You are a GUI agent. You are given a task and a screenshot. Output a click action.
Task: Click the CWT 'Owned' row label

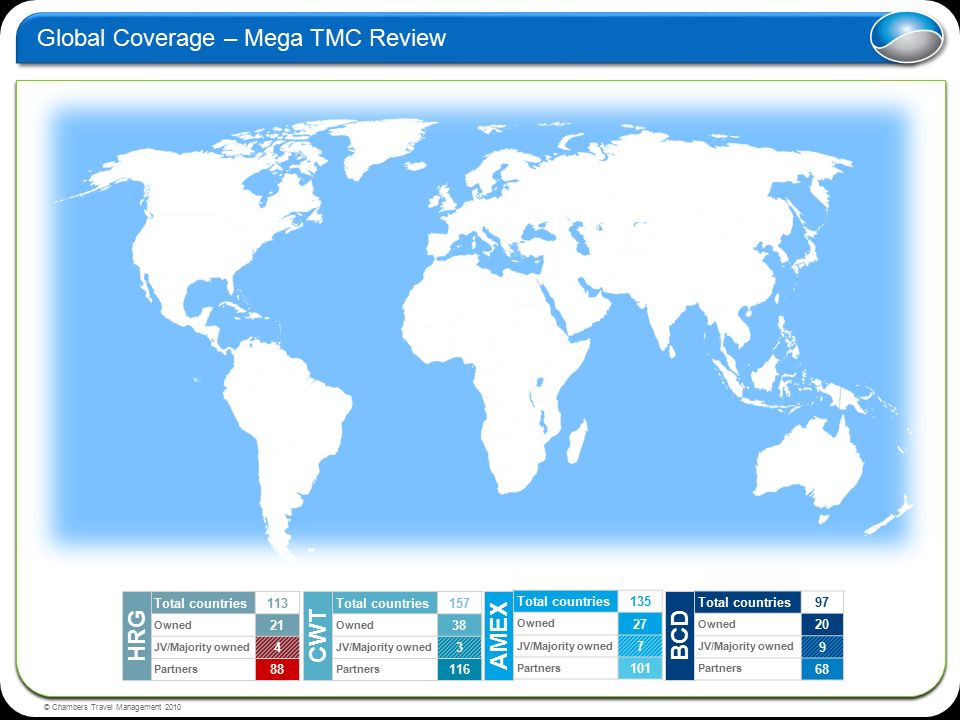[384, 625]
